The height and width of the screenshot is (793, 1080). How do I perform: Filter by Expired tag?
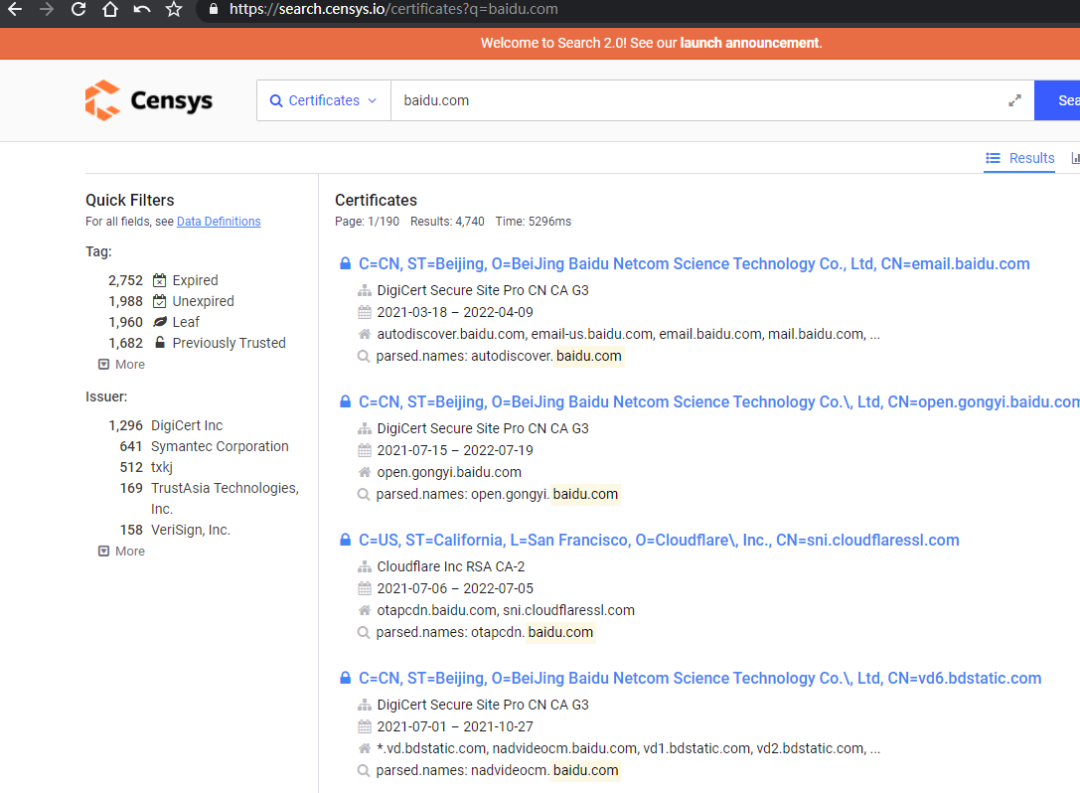click(194, 280)
